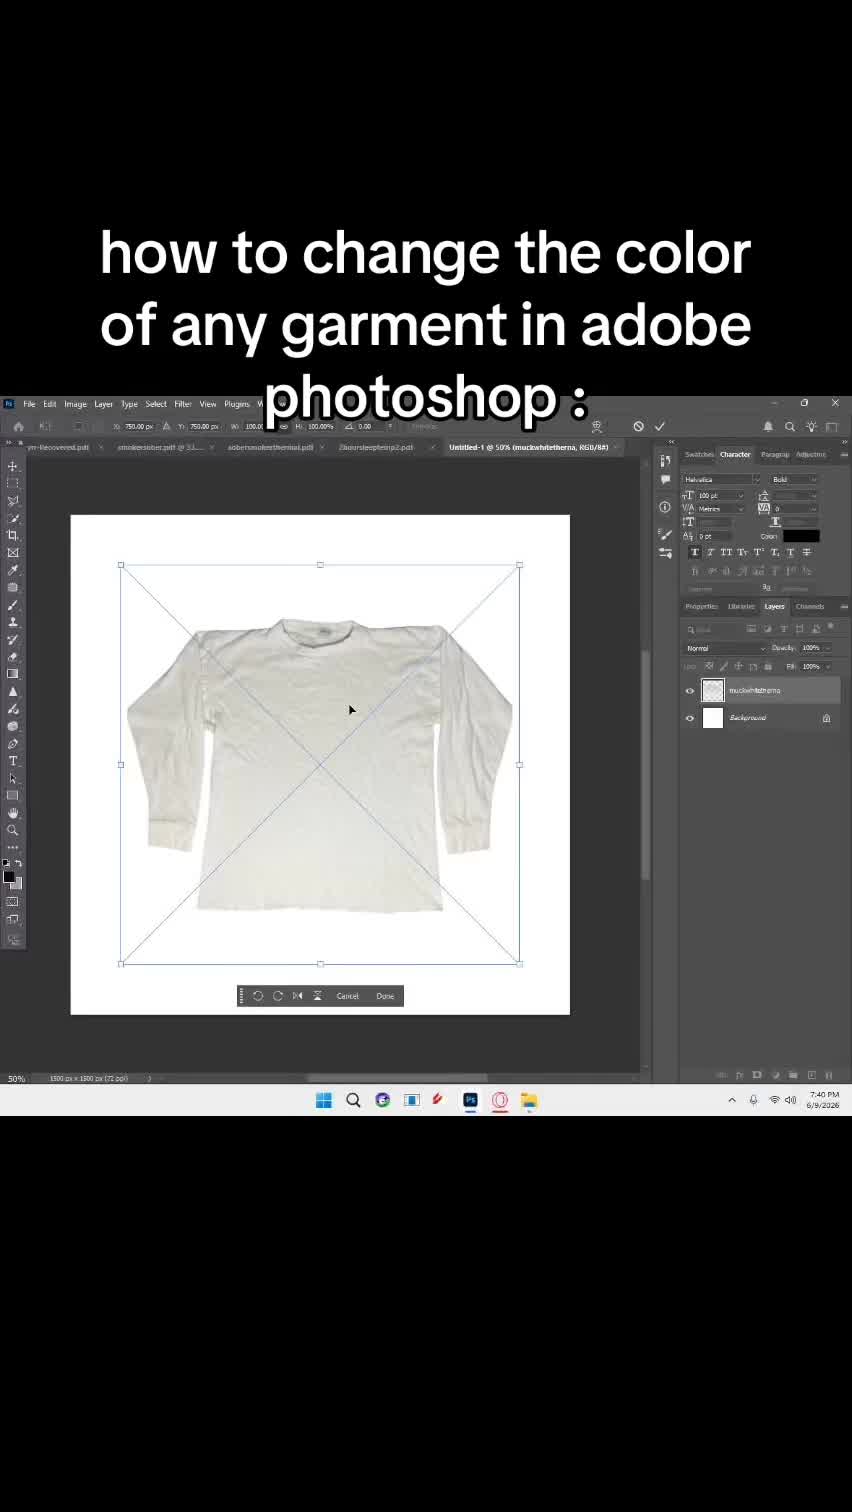
Task: Open the Normal blend mode dropdown
Action: click(x=725, y=648)
